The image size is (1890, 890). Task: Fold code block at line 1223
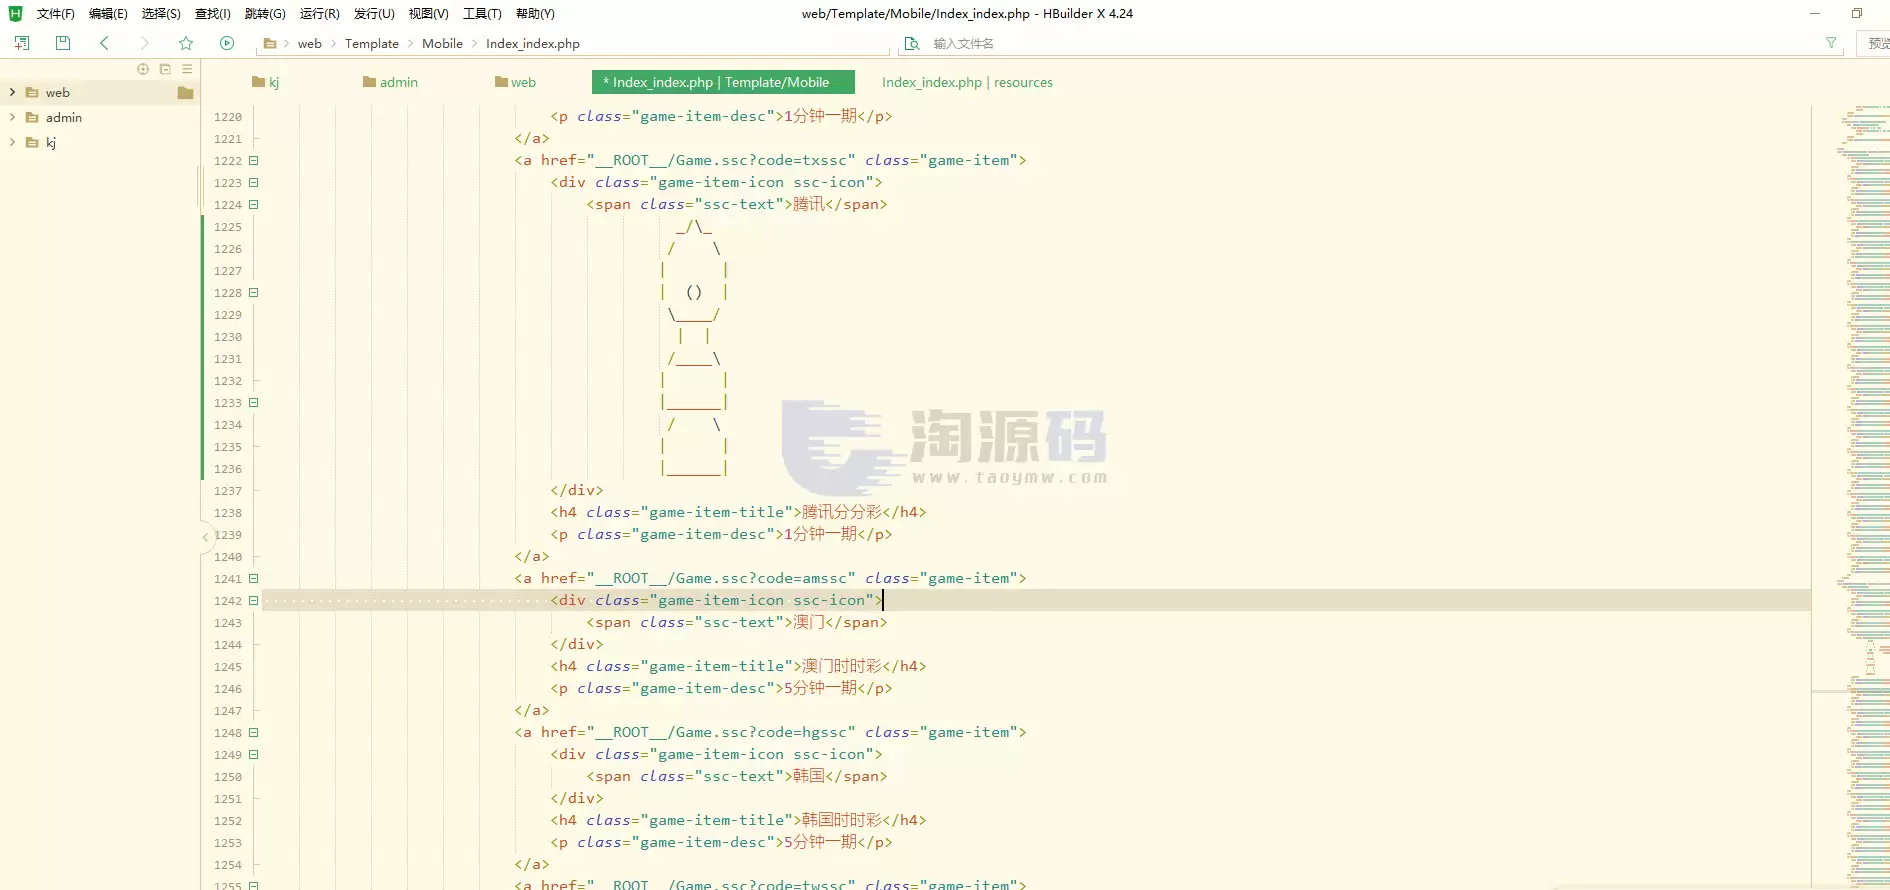tap(254, 183)
